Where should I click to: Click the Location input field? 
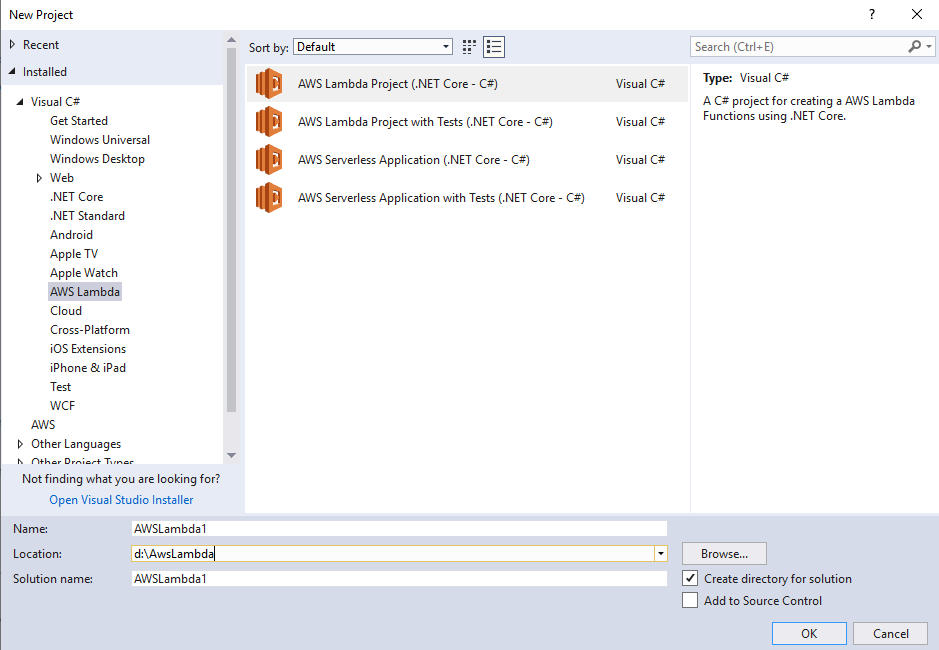point(393,554)
